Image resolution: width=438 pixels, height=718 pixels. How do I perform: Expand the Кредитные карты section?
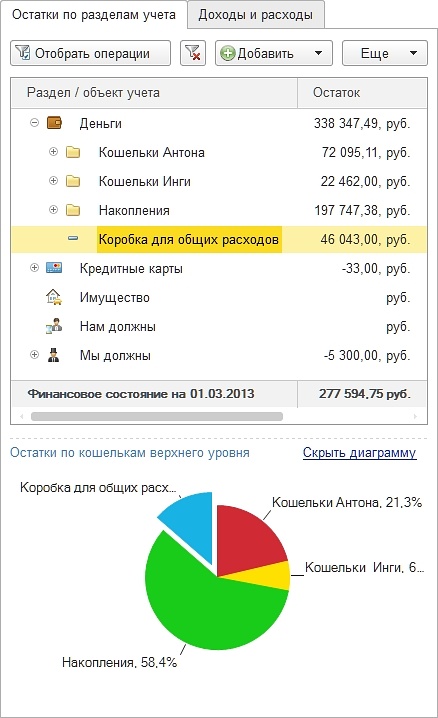pyautogui.click(x=34, y=267)
